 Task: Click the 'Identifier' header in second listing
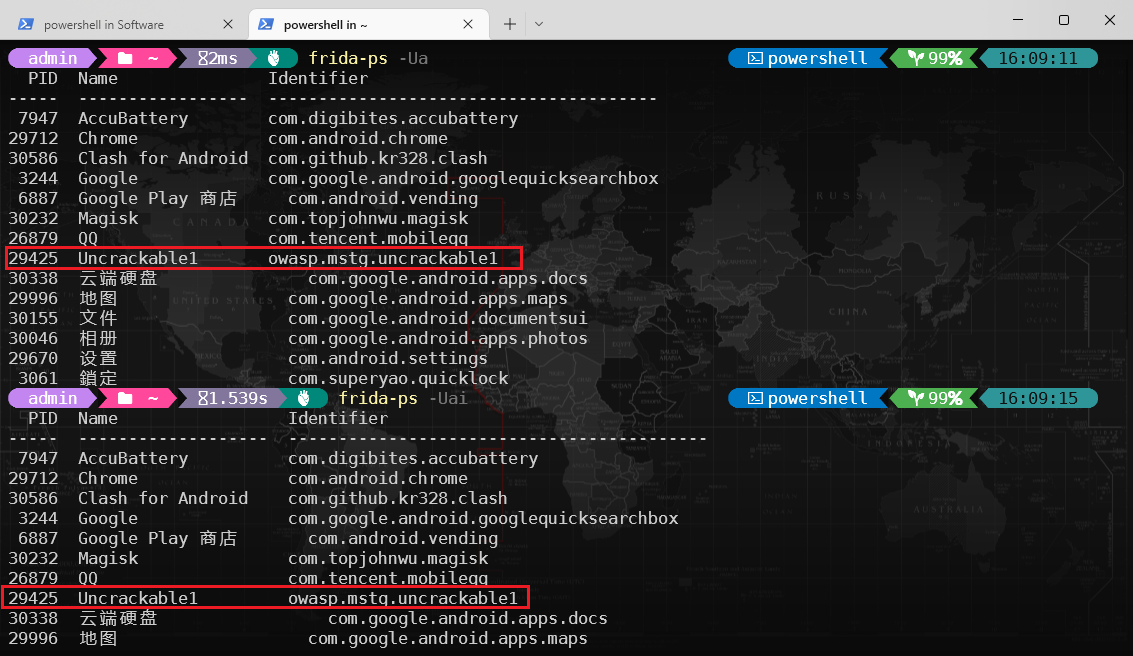tap(338, 418)
